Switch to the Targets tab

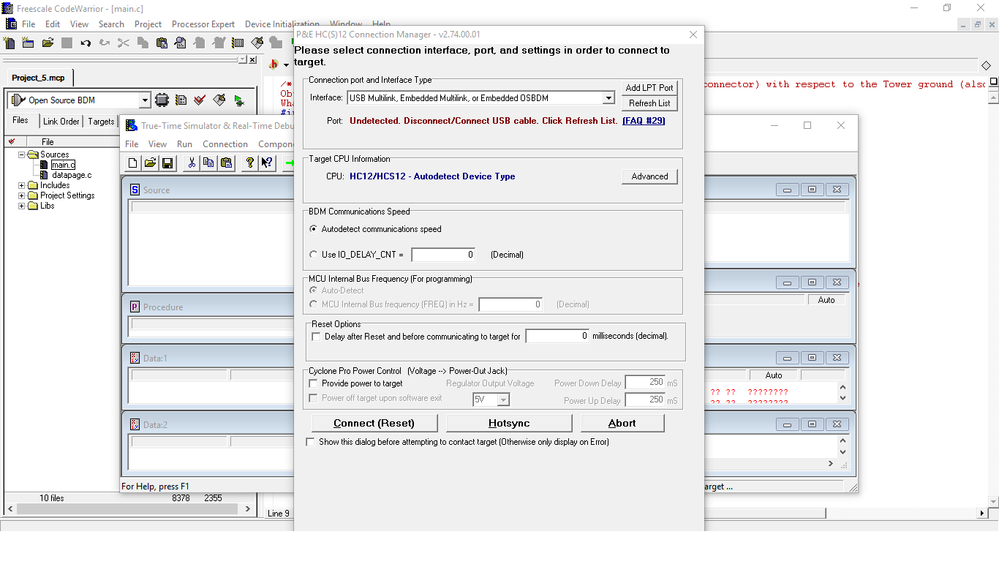tap(101, 121)
